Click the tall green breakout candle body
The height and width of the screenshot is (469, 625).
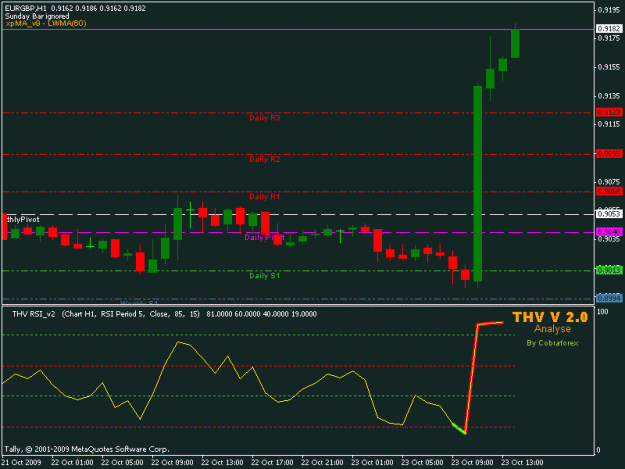(x=478, y=183)
